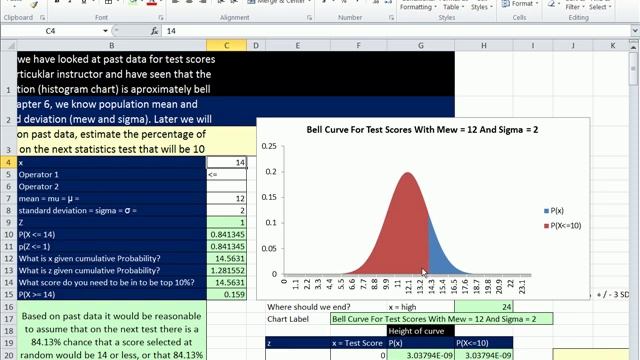Select the P(X <= 14) result 0.841345
640x360 pixels.
tap(227, 234)
